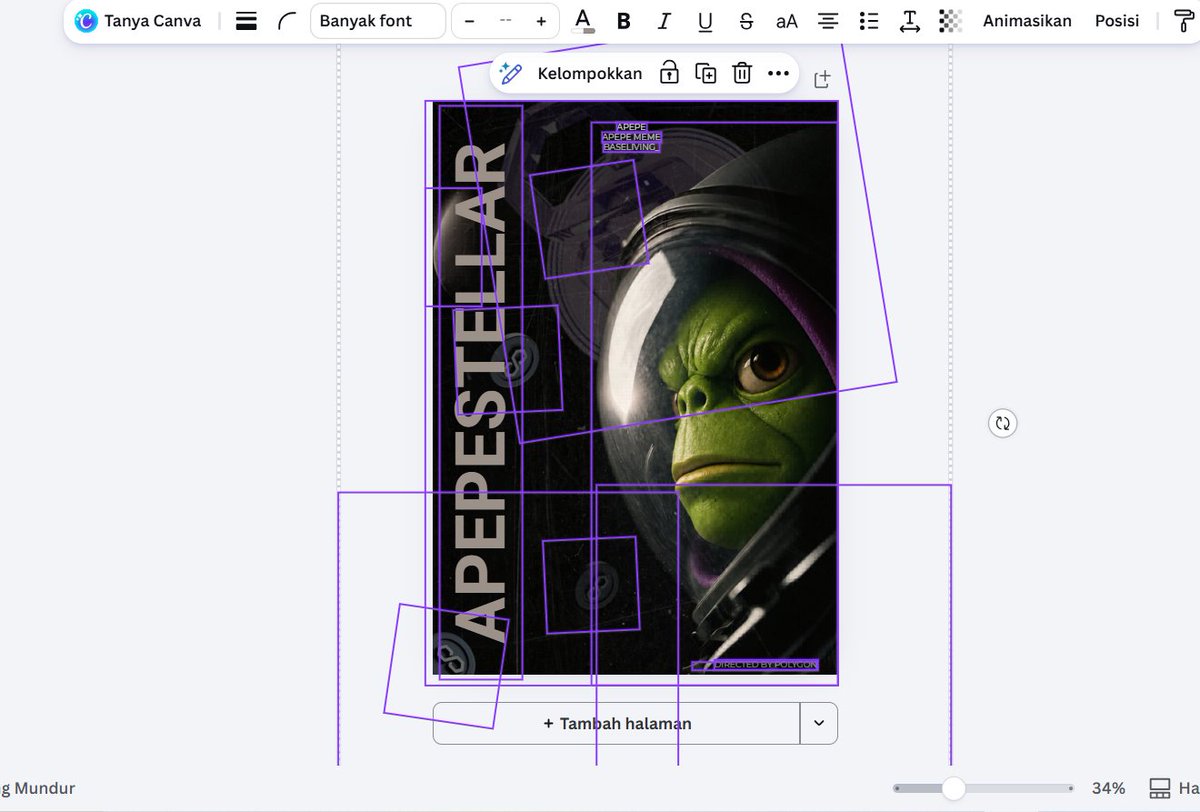1200x812 pixels.
Task: Expand the Tambah halaman chevron dropdown
Action: tap(819, 723)
